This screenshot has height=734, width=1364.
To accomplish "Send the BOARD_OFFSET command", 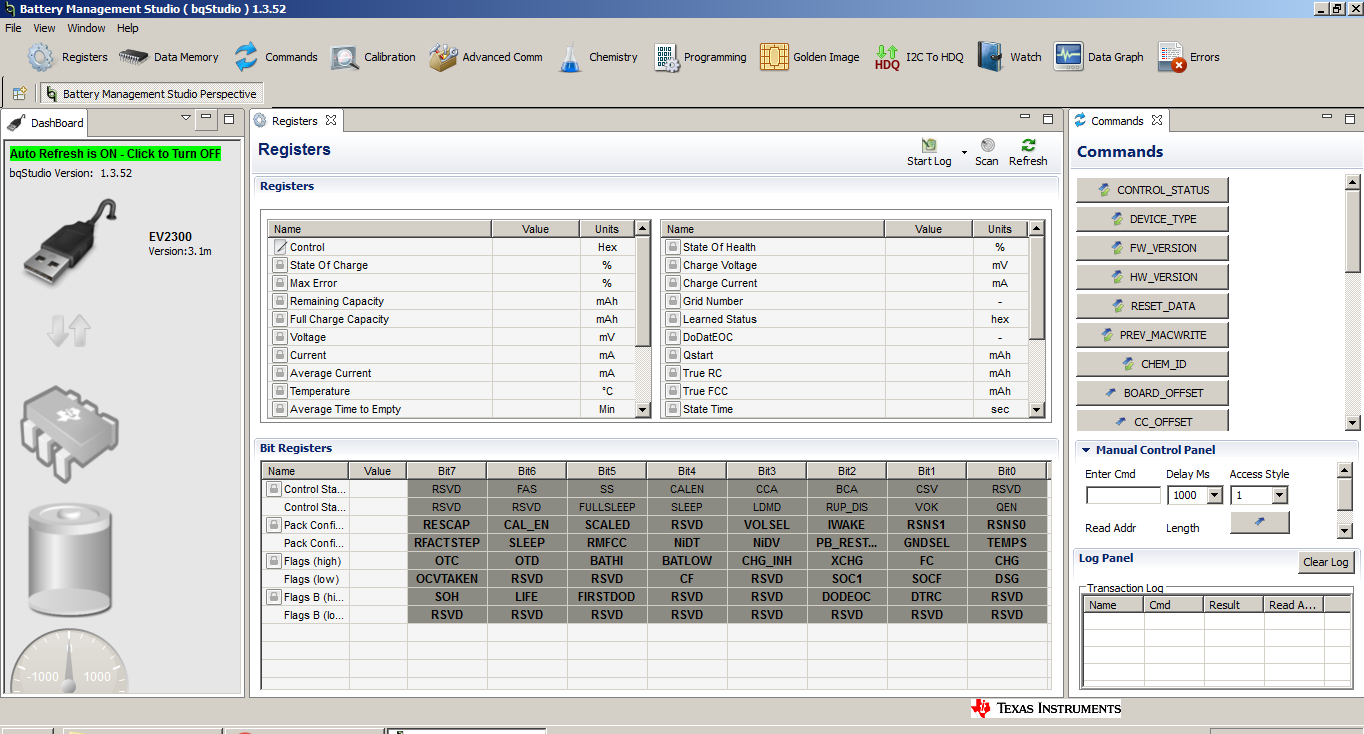I will [1152, 393].
